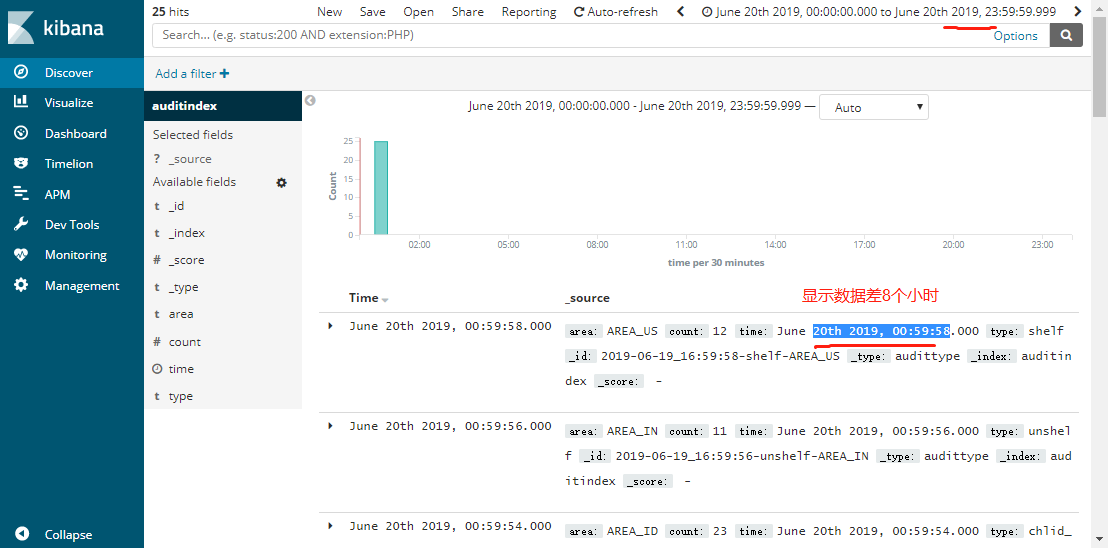Click the histogram bar near 01:00
This screenshot has width=1108, height=548.
[381, 187]
